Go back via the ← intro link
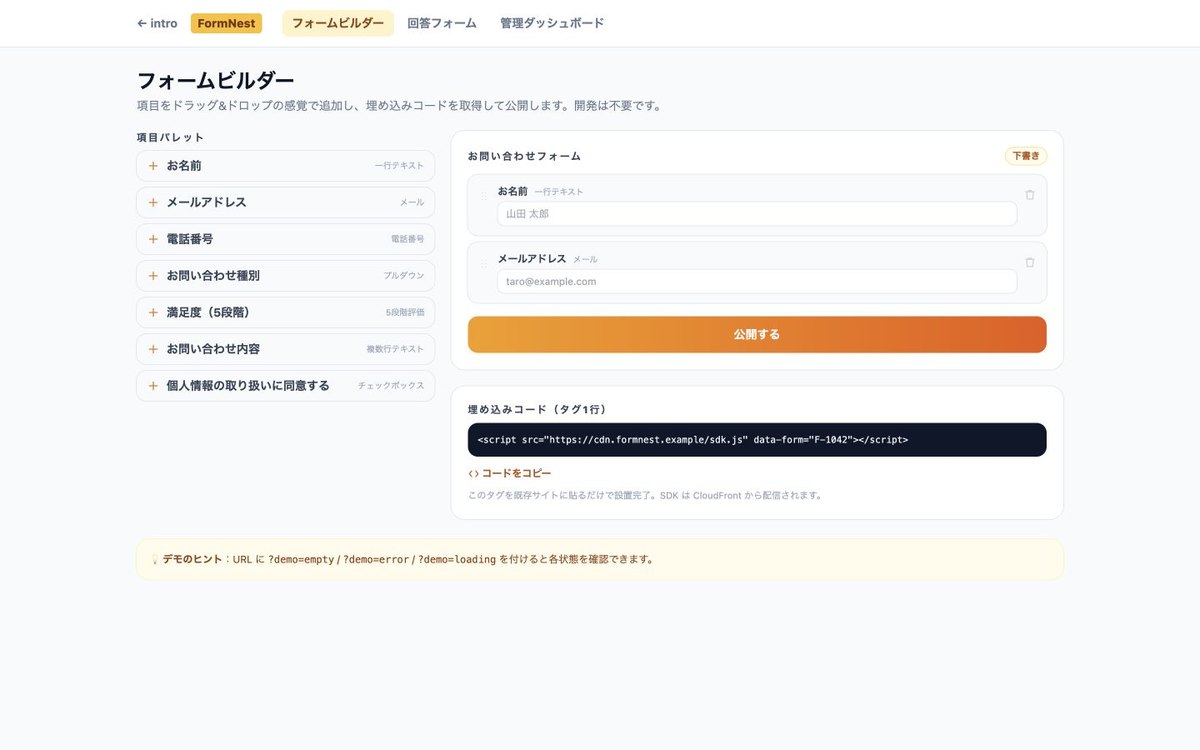Image resolution: width=1200 pixels, height=750 pixels. click(157, 23)
